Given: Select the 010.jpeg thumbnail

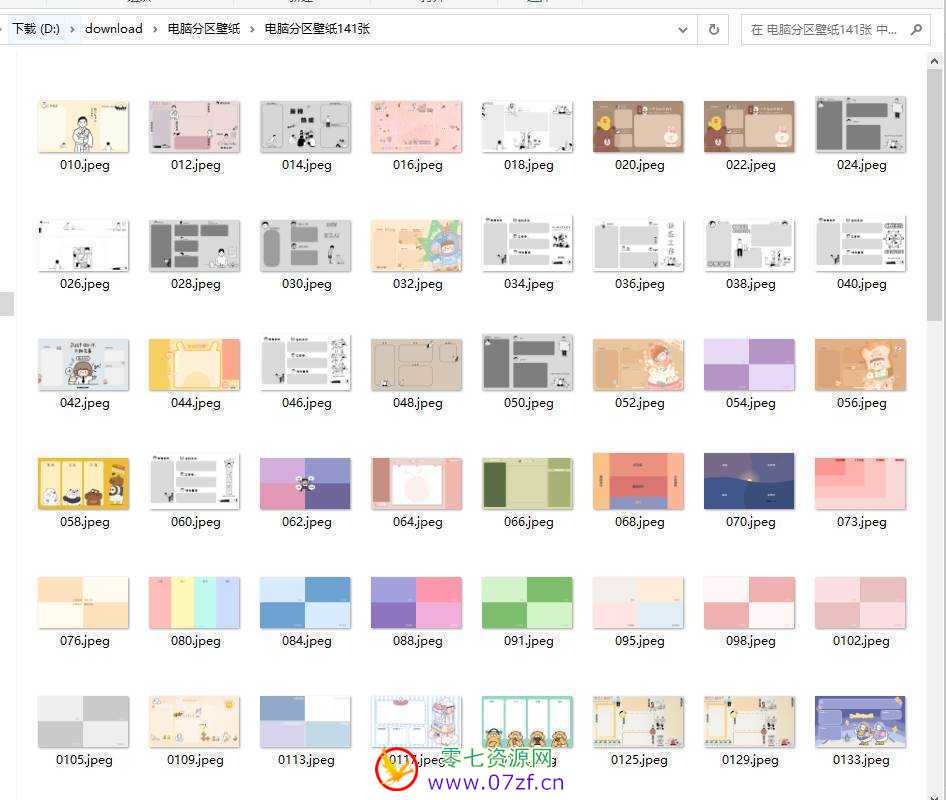Looking at the screenshot, I should coord(83,126).
